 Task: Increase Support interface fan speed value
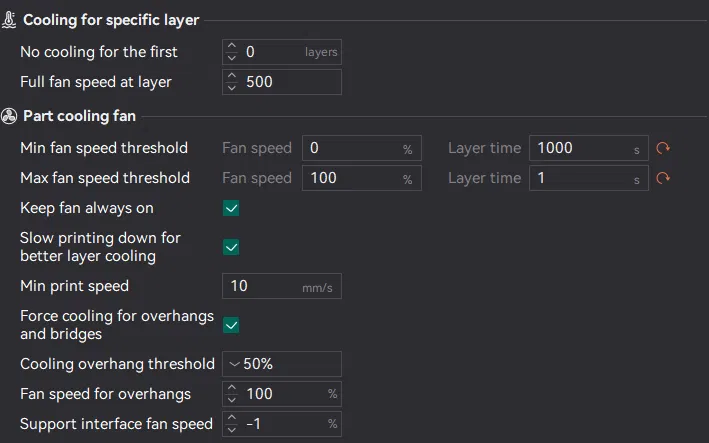point(232,418)
